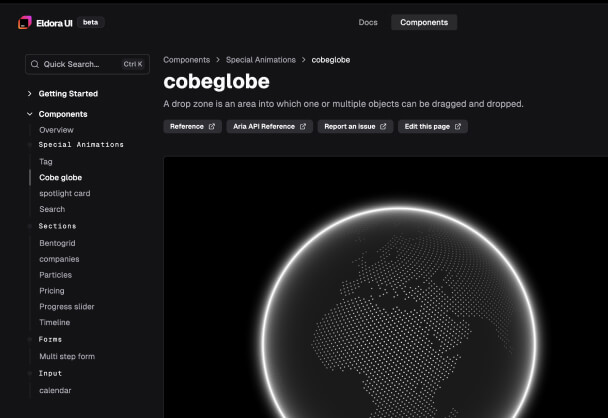The width and height of the screenshot is (608, 418).
Task: Open the calendar input page
Action: (55, 390)
